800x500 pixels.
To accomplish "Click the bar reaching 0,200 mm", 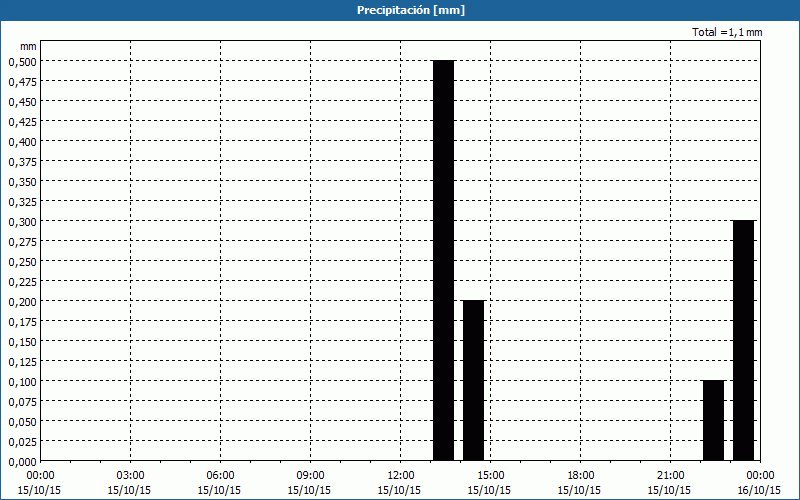I will 473,381.
